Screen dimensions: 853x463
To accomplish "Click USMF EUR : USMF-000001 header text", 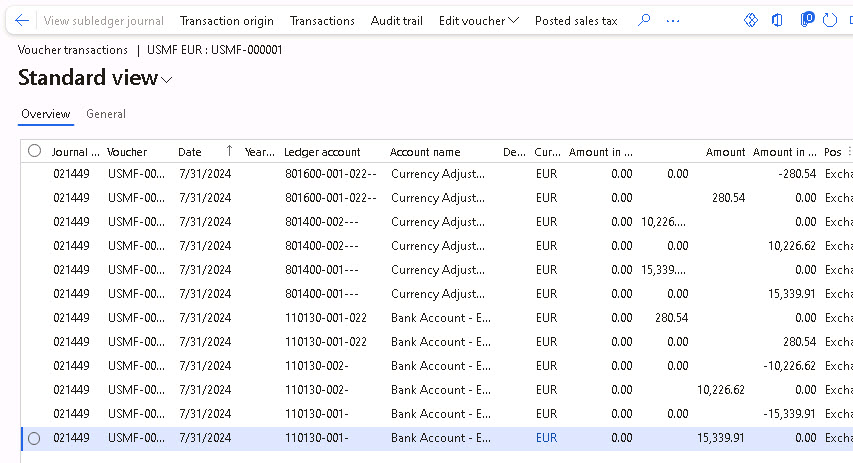I will pos(214,50).
